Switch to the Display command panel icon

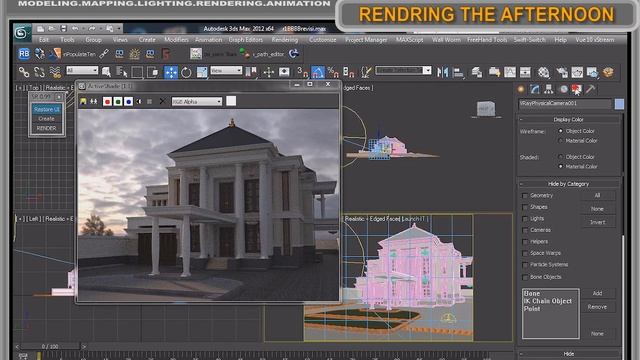pyautogui.click(x=577, y=89)
